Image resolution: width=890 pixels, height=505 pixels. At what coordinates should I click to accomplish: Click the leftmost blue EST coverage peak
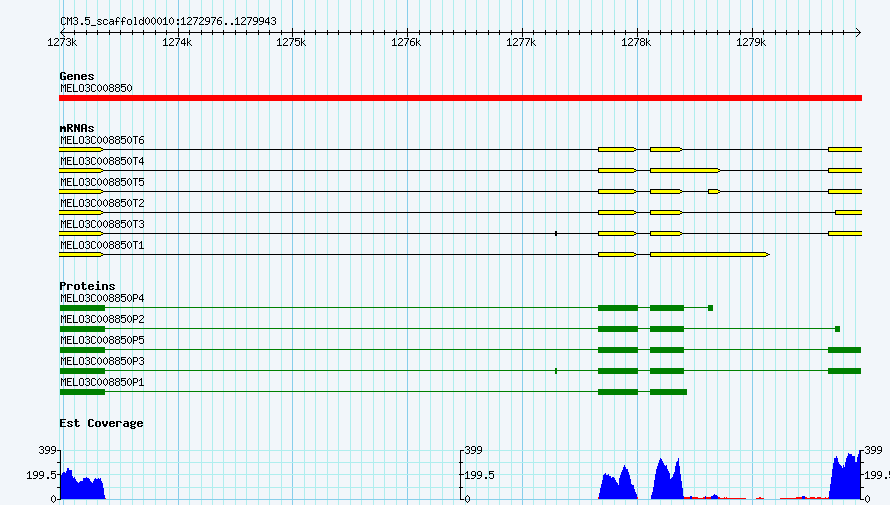(x=82, y=484)
